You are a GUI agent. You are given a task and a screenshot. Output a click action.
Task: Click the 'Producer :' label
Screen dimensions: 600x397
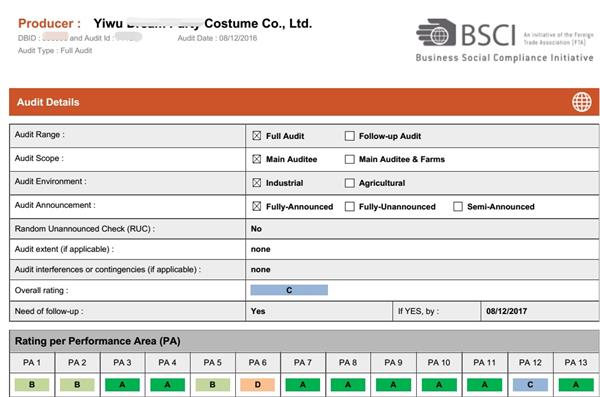point(49,23)
